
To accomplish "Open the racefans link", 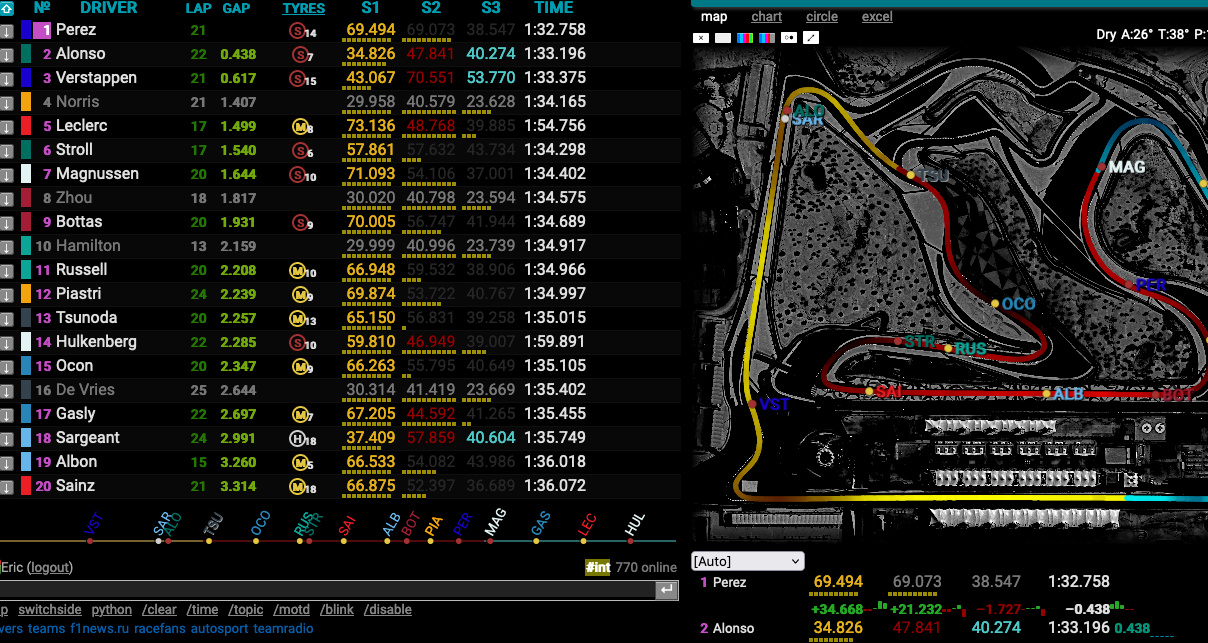I will point(160,629).
